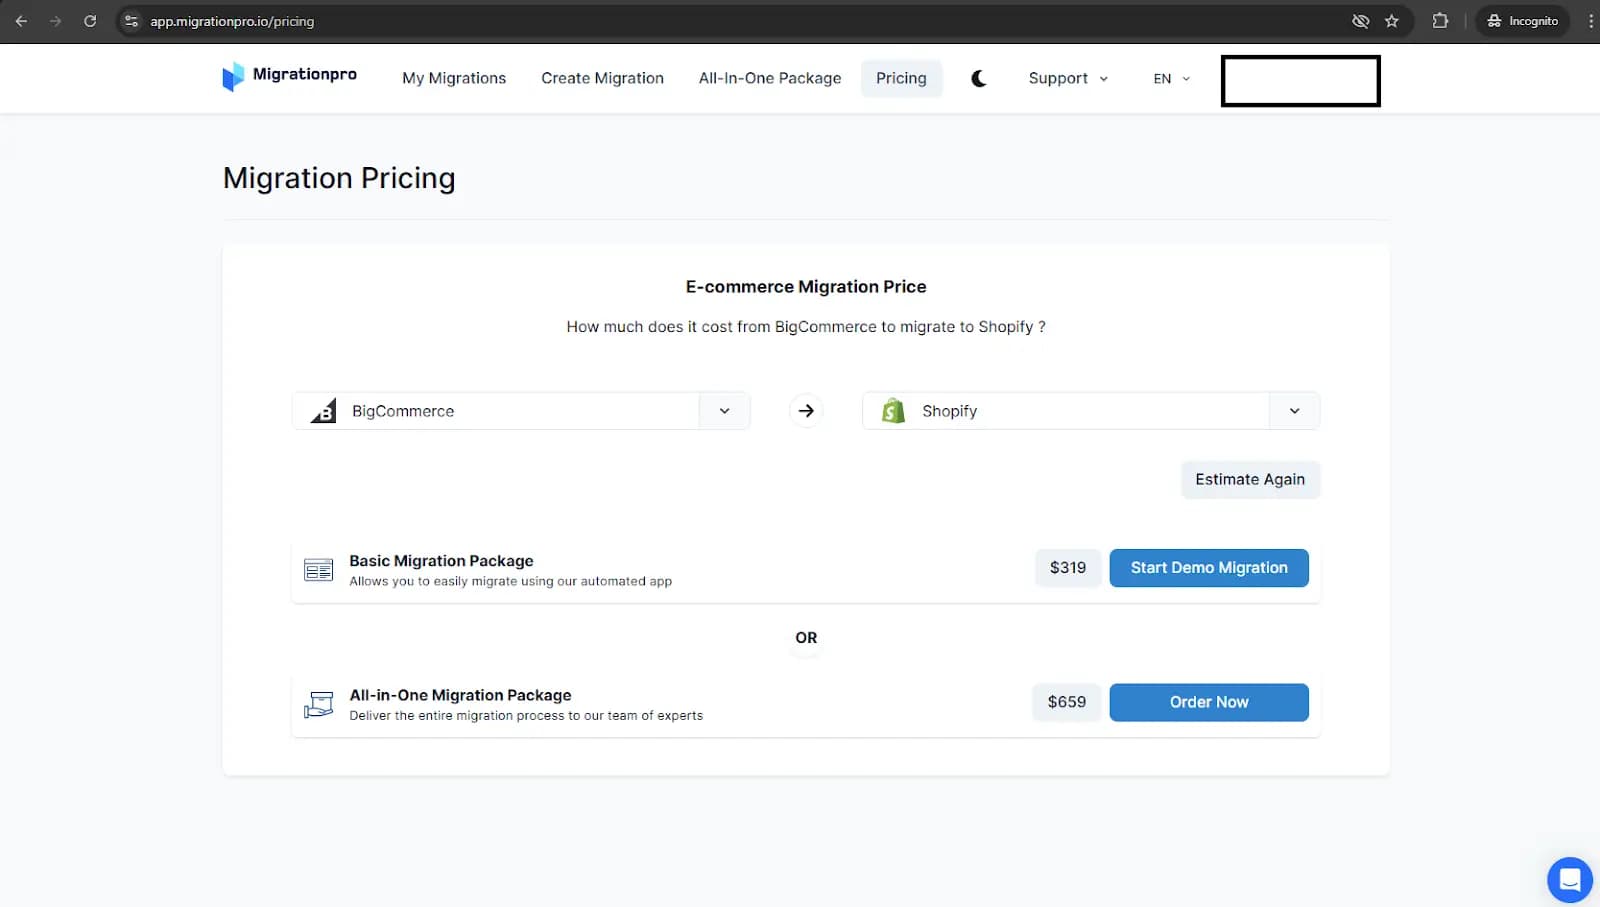Open the Create Migration page
Viewport: 1600px width, 907px height.
[602, 78]
